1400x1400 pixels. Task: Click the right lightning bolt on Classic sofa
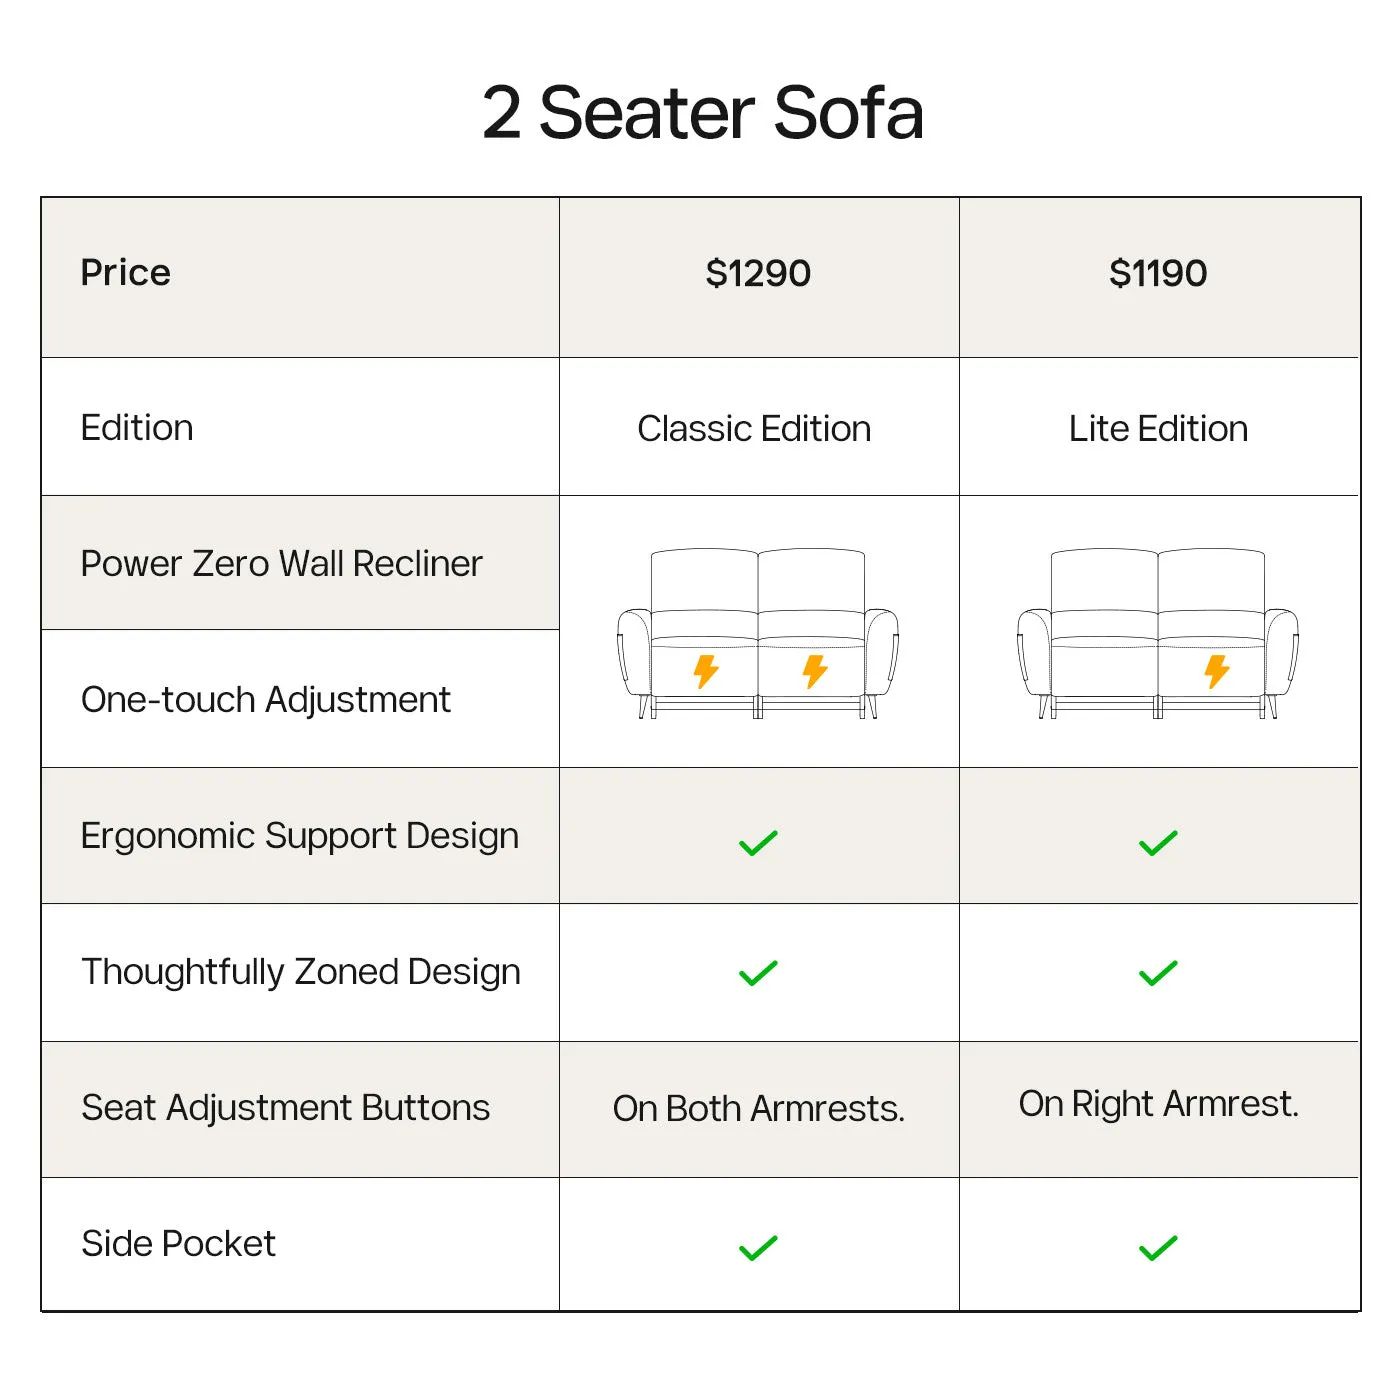tap(815, 671)
